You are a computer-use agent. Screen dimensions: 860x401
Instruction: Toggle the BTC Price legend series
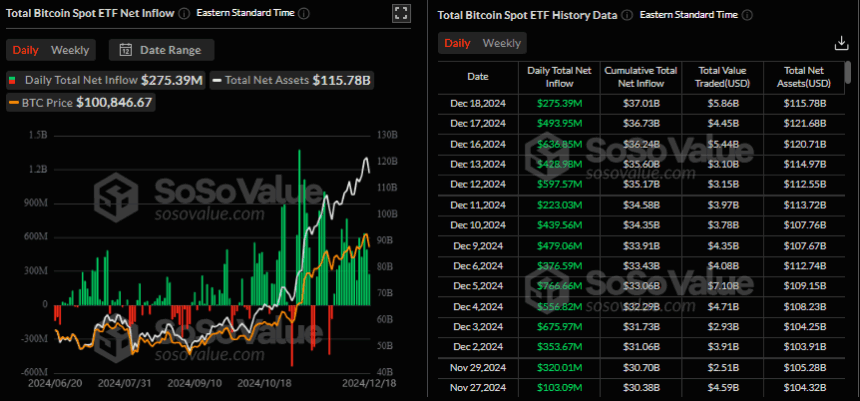pyautogui.click(x=81, y=102)
